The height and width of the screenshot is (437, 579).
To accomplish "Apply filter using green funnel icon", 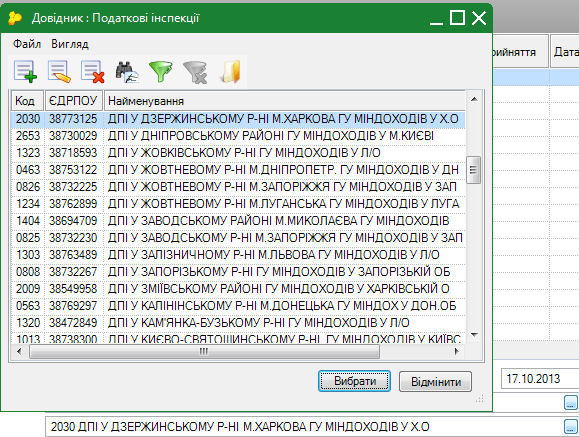I will (x=161, y=71).
